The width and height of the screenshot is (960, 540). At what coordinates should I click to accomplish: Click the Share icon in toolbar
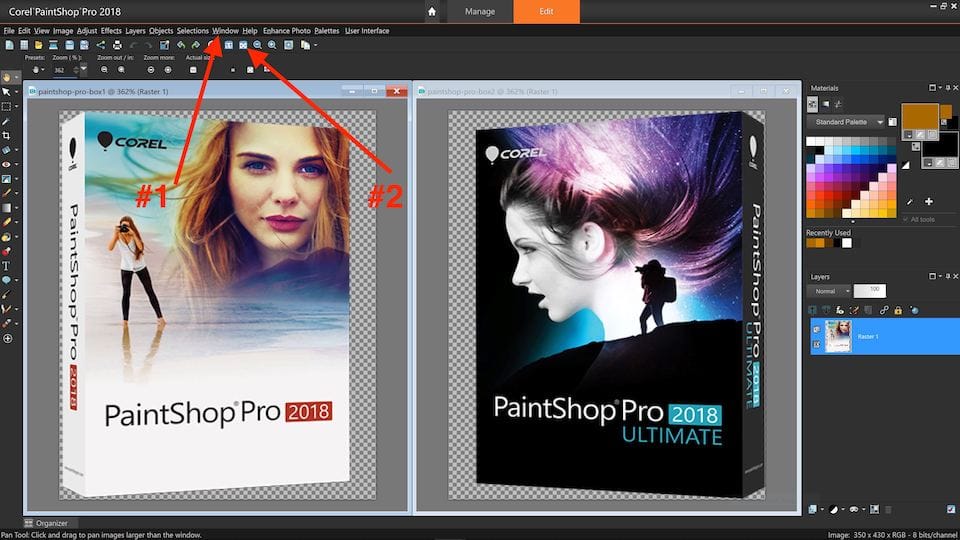(x=100, y=45)
